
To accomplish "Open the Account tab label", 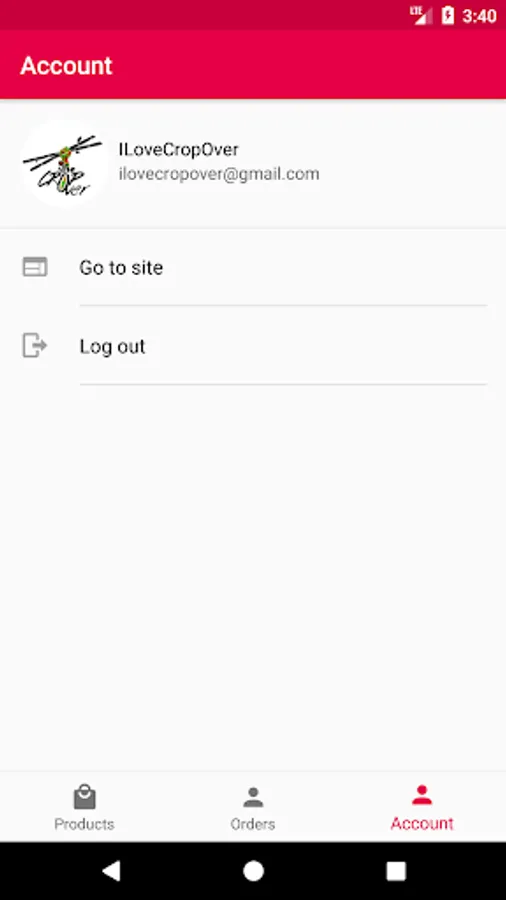I will pyautogui.click(x=422, y=824).
